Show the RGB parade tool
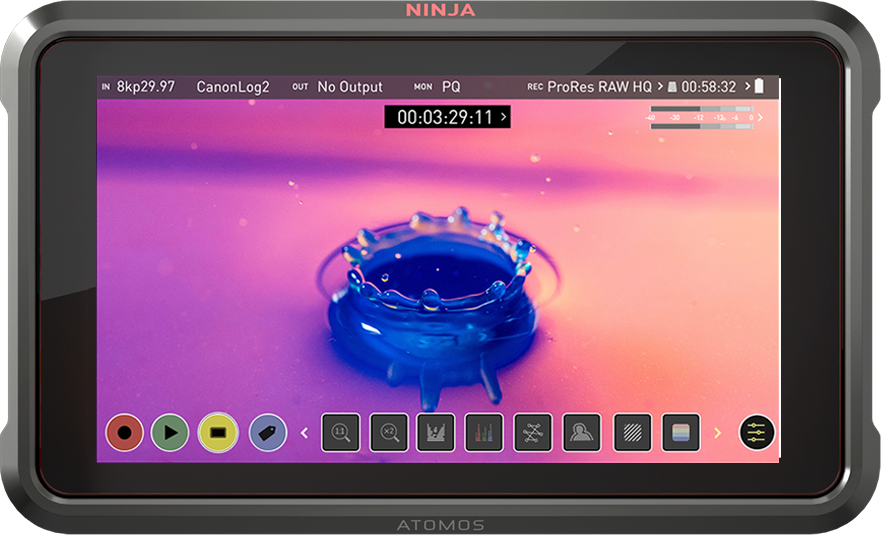 point(484,433)
